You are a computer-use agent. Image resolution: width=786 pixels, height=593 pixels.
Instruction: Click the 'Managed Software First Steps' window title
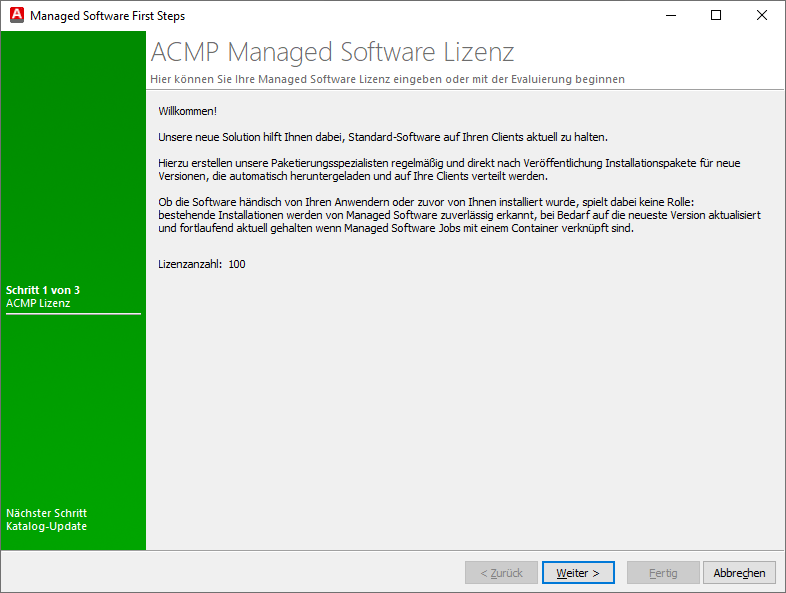(x=107, y=16)
